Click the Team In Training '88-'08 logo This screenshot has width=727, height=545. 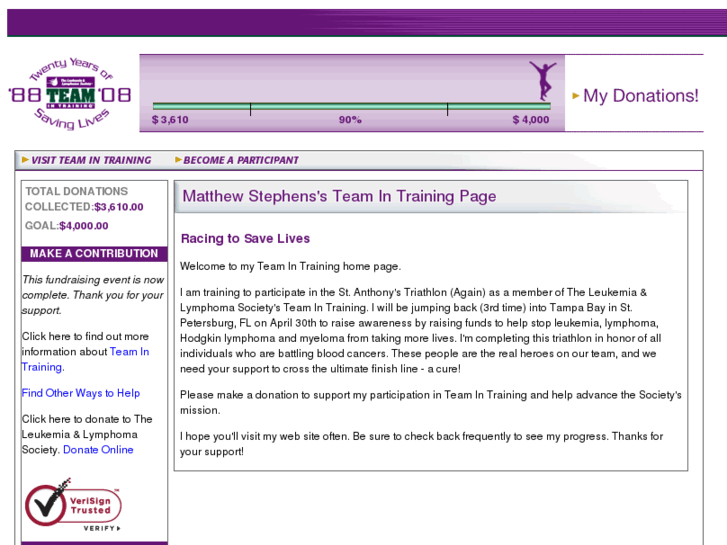point(70,93)
